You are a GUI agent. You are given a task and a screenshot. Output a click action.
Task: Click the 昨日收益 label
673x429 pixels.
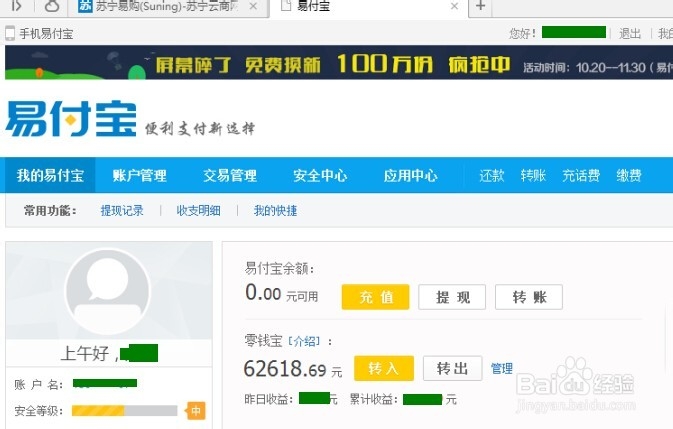(x=268, y=399)
